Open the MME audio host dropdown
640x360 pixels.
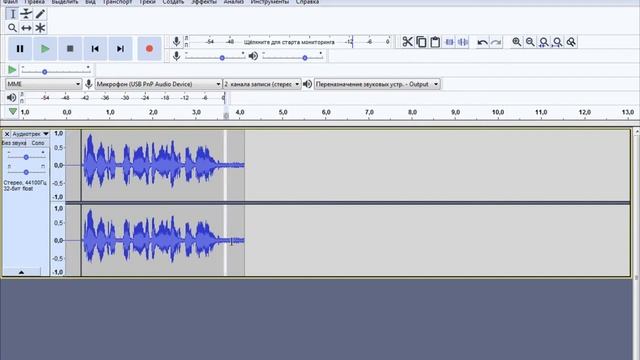coord(43,84)
